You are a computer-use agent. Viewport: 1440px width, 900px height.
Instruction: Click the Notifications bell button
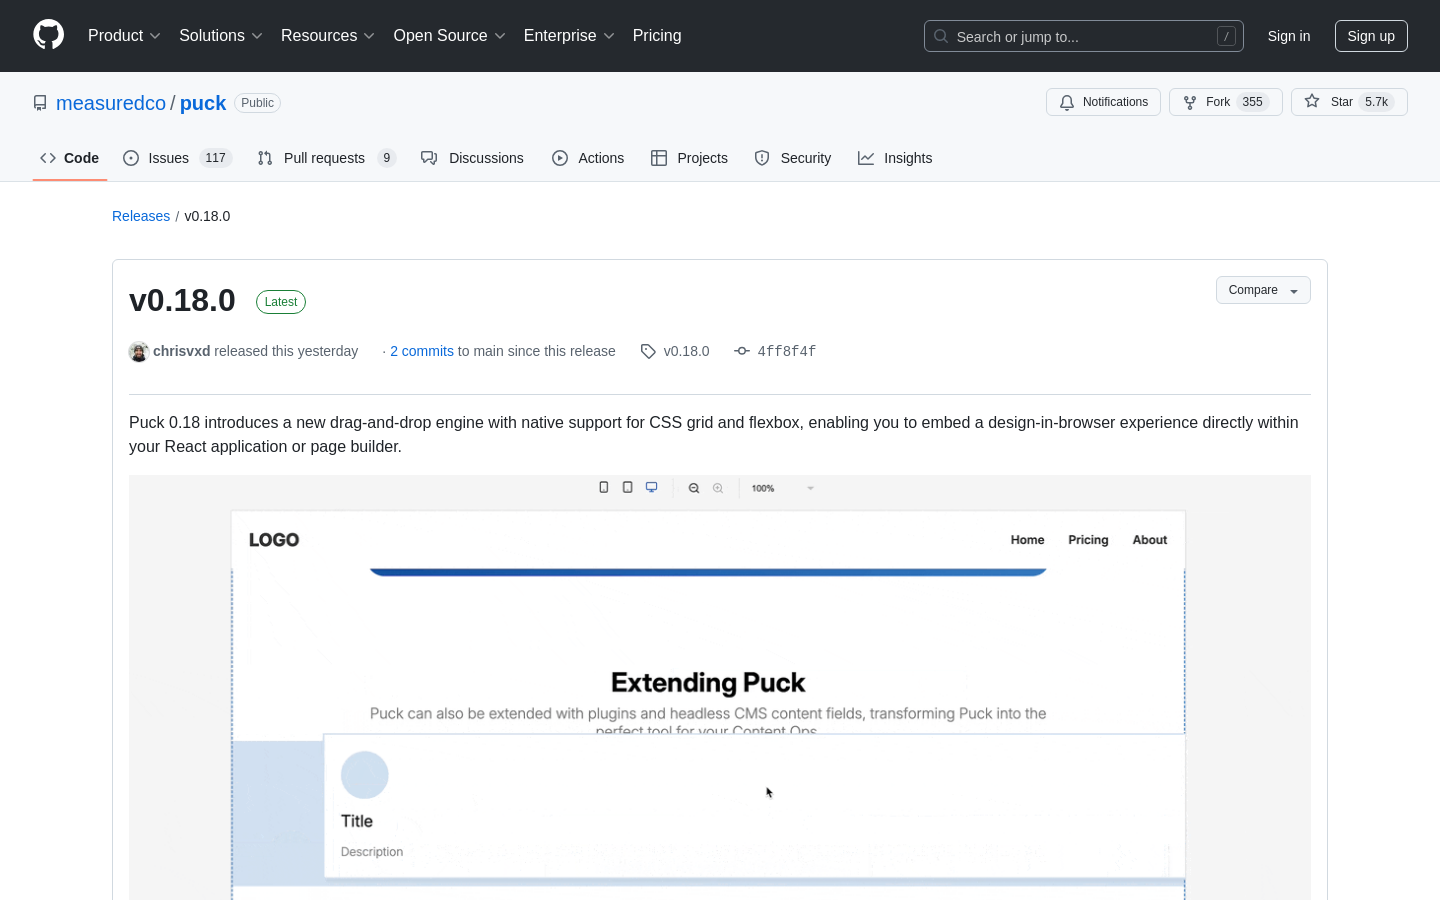(x=1104, y=102)
